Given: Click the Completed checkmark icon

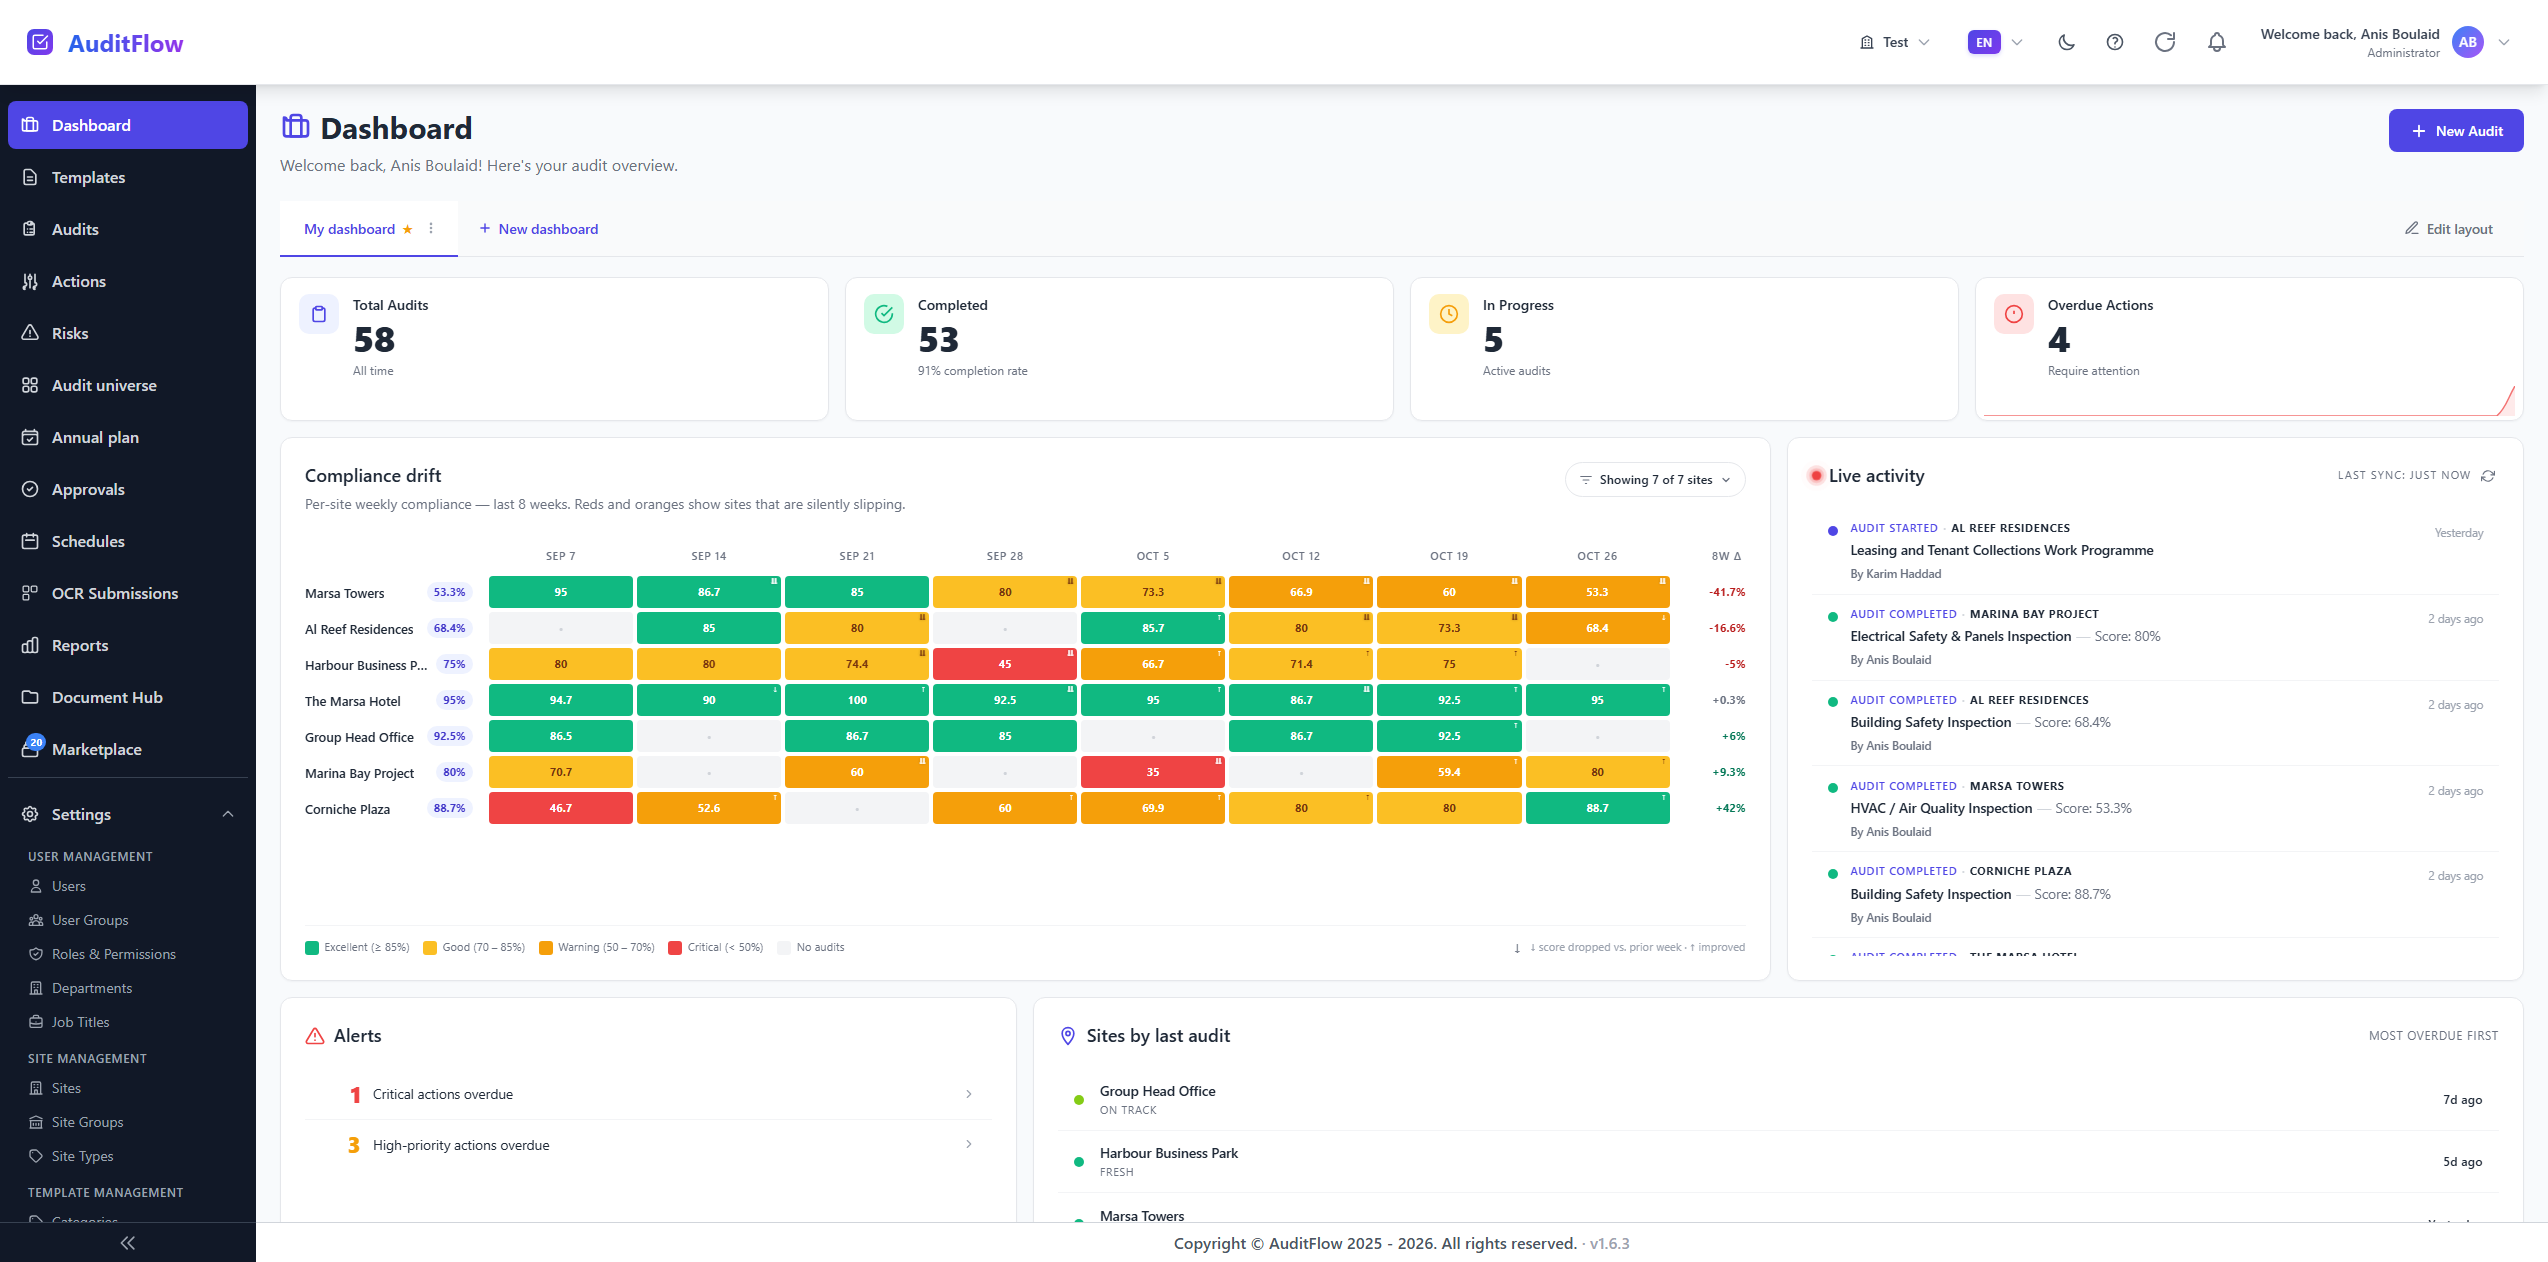Looking at the screenshot, I should click(884, 314).
